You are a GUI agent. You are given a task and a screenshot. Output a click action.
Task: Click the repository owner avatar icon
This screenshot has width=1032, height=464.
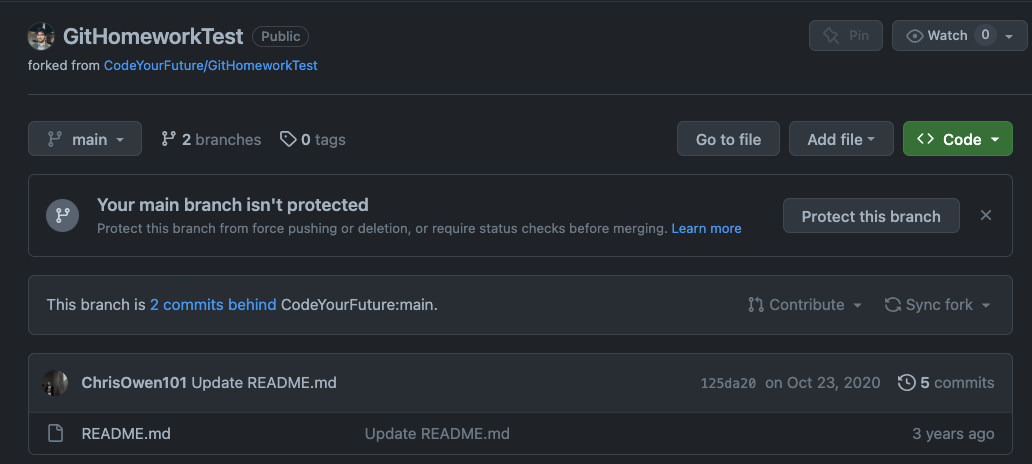pos(41,36)
